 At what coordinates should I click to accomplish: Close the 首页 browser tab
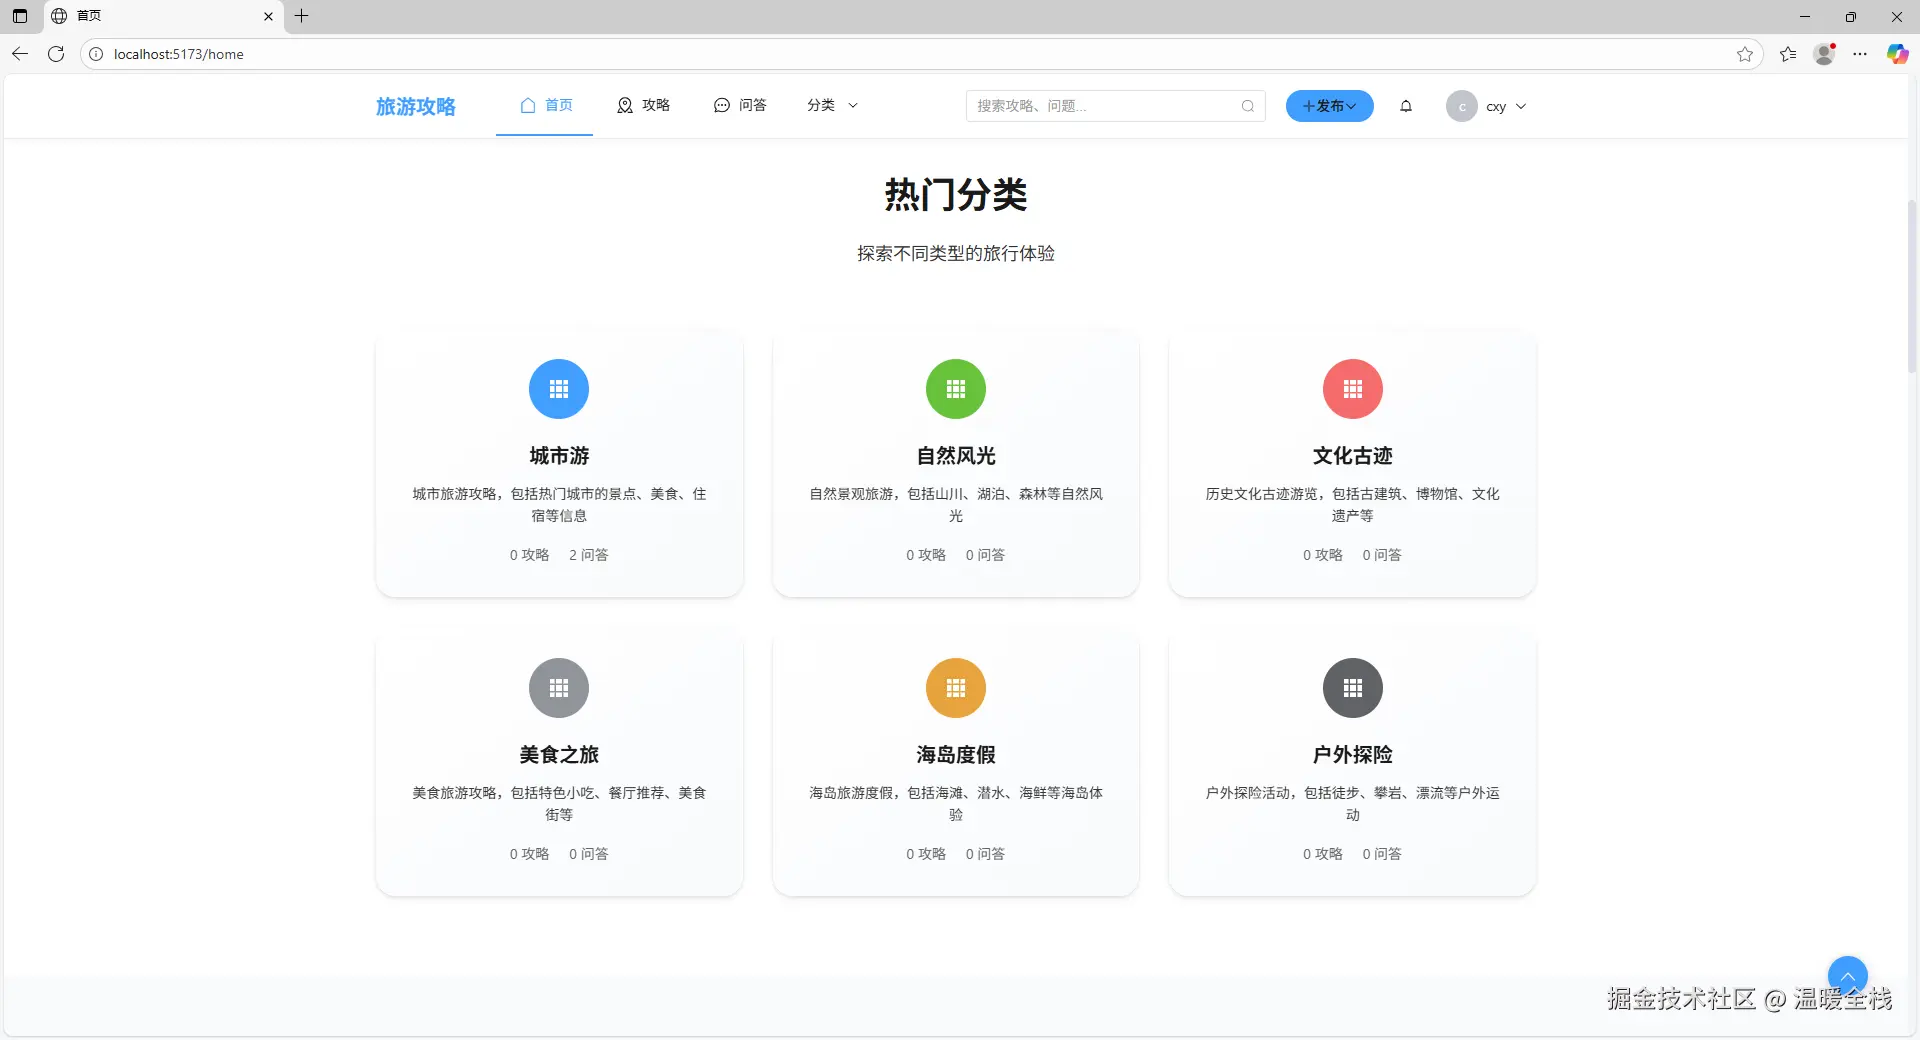268,16
